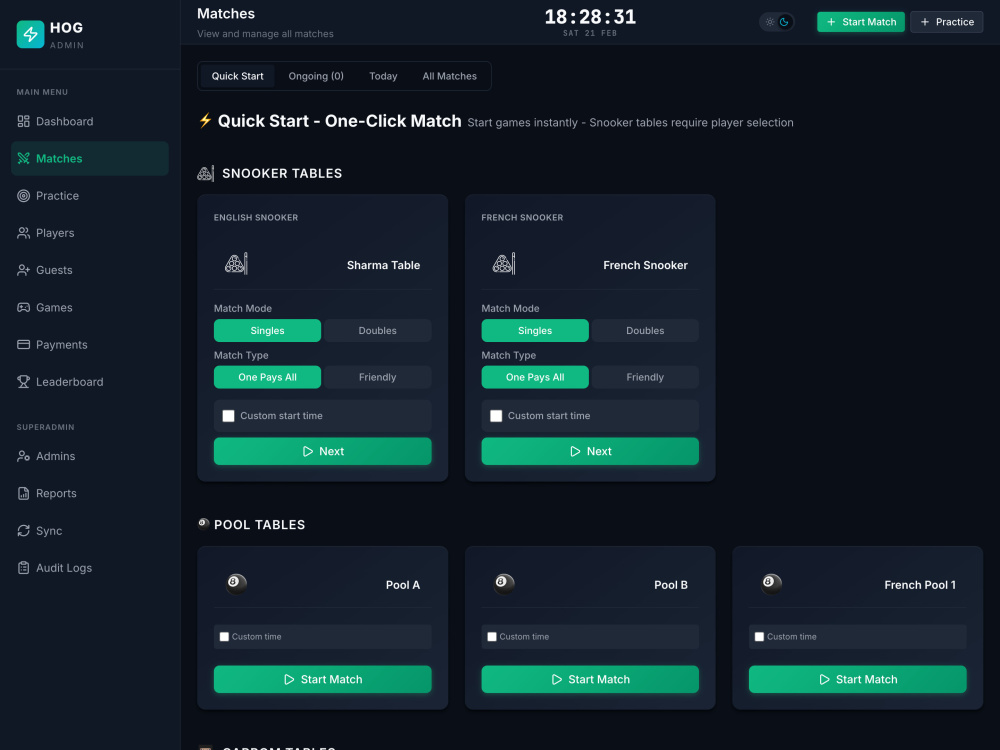The image size is (1000, 750).
Task: Click the Pool Tables section ball icon
Action: 203,524
